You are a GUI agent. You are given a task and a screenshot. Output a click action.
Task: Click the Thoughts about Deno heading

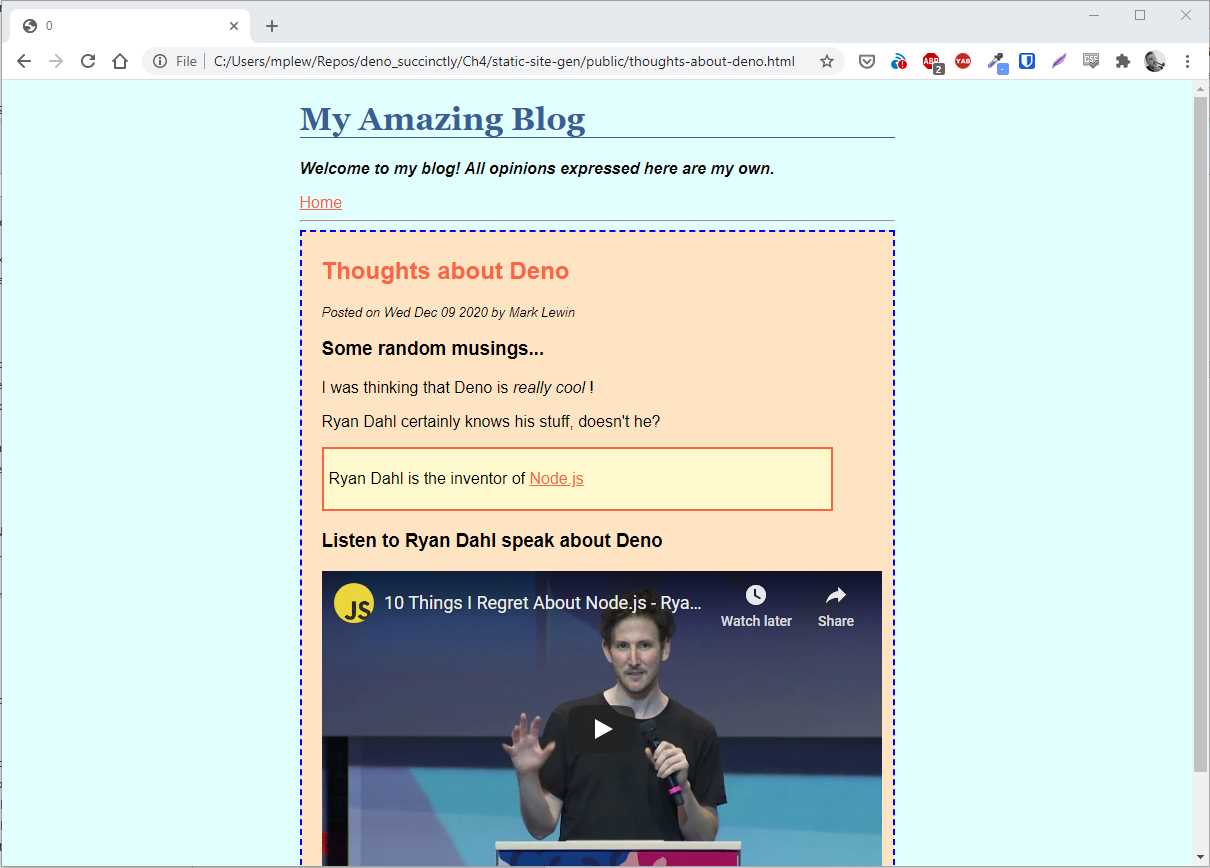[445, 271]
